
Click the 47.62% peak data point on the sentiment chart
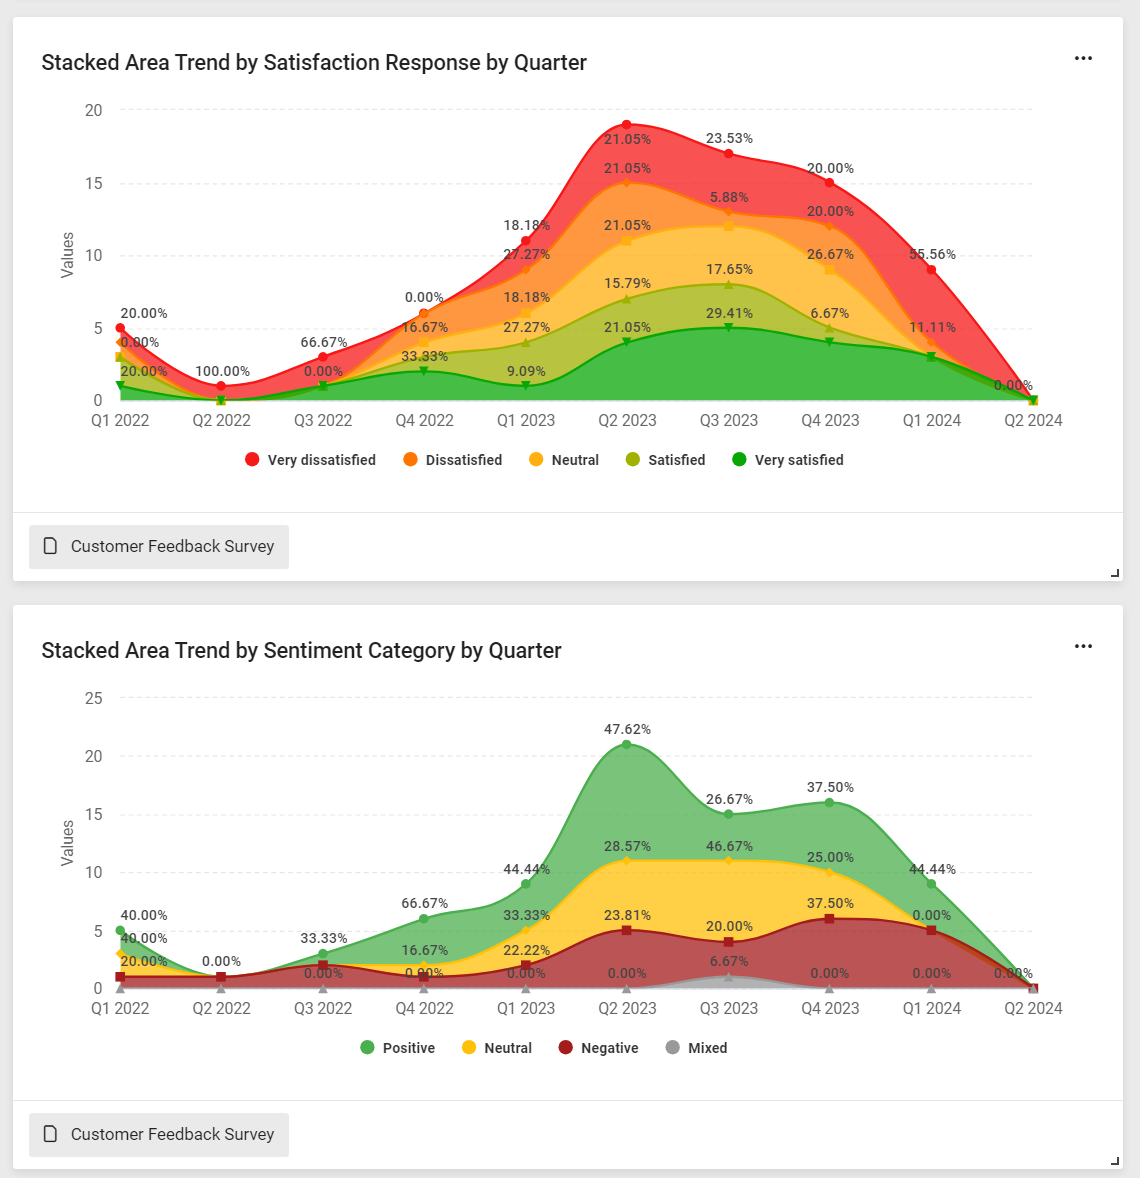coord(625,743)
